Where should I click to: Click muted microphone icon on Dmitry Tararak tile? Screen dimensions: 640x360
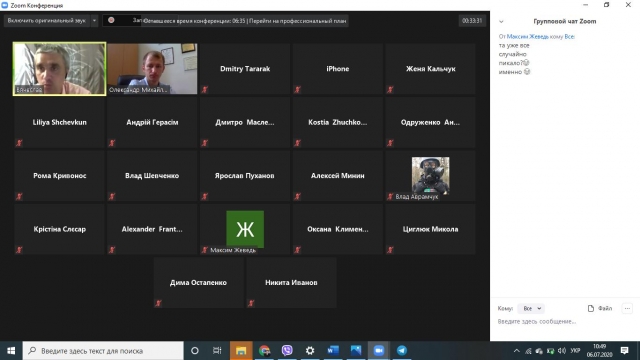tap(205, 89)
